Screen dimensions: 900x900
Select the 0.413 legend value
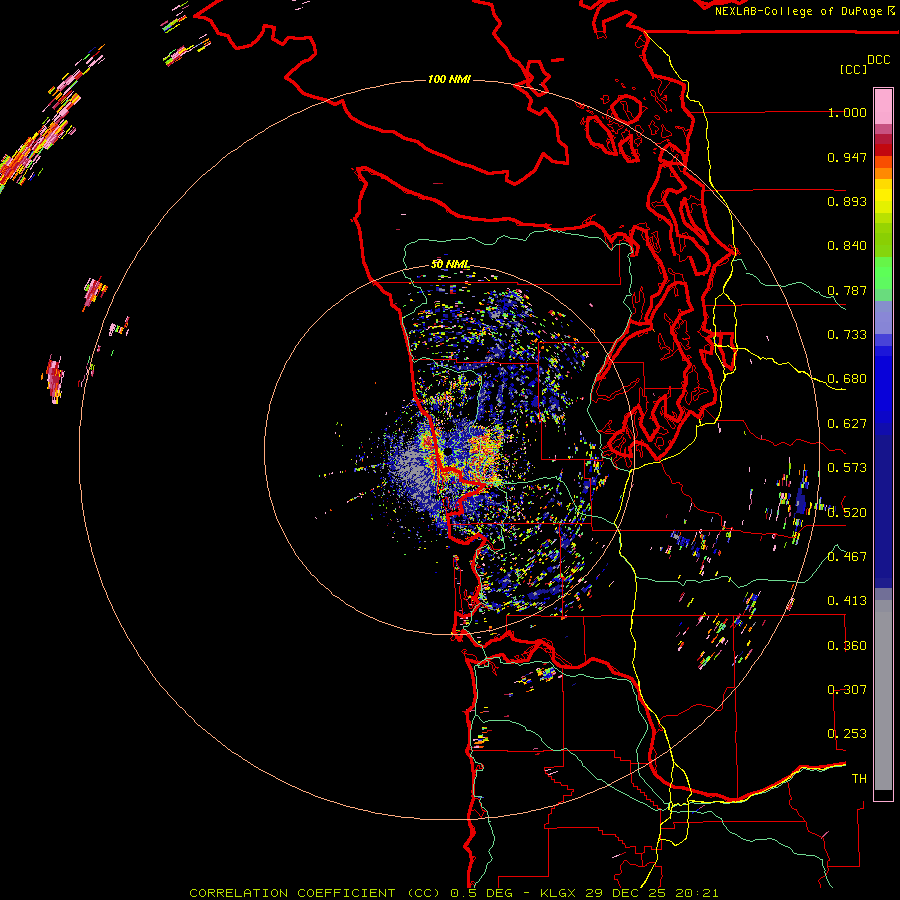847,601
